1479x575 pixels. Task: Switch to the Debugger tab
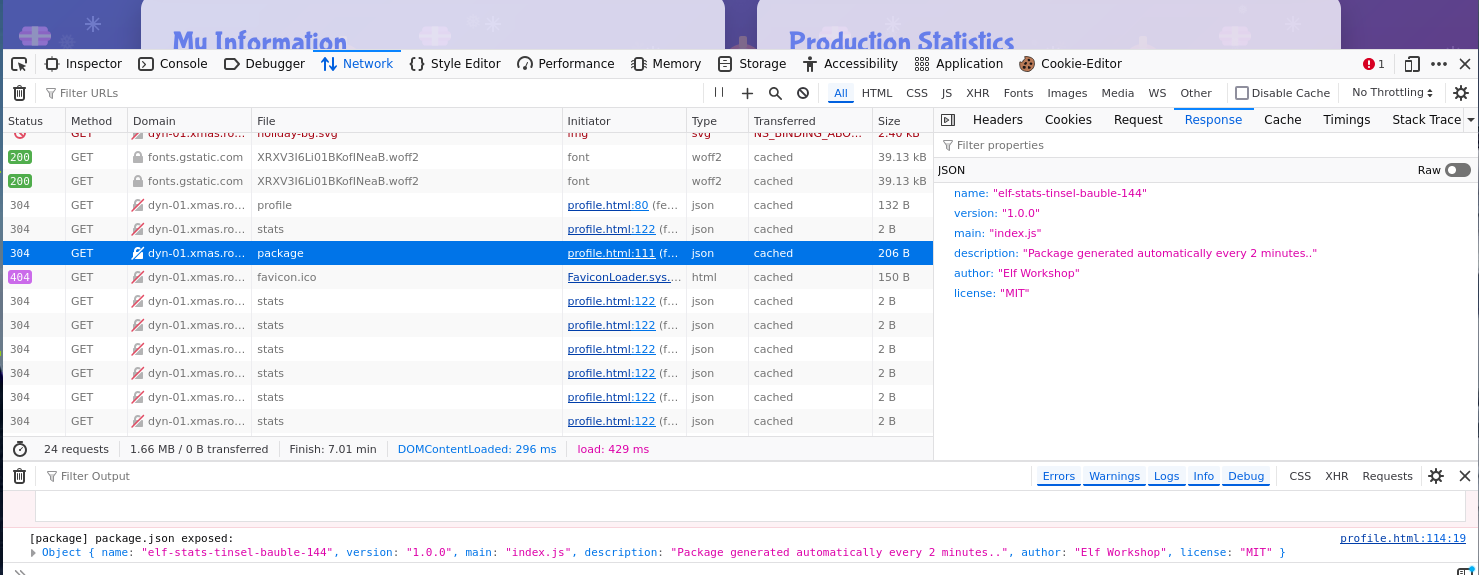point(264,64)
